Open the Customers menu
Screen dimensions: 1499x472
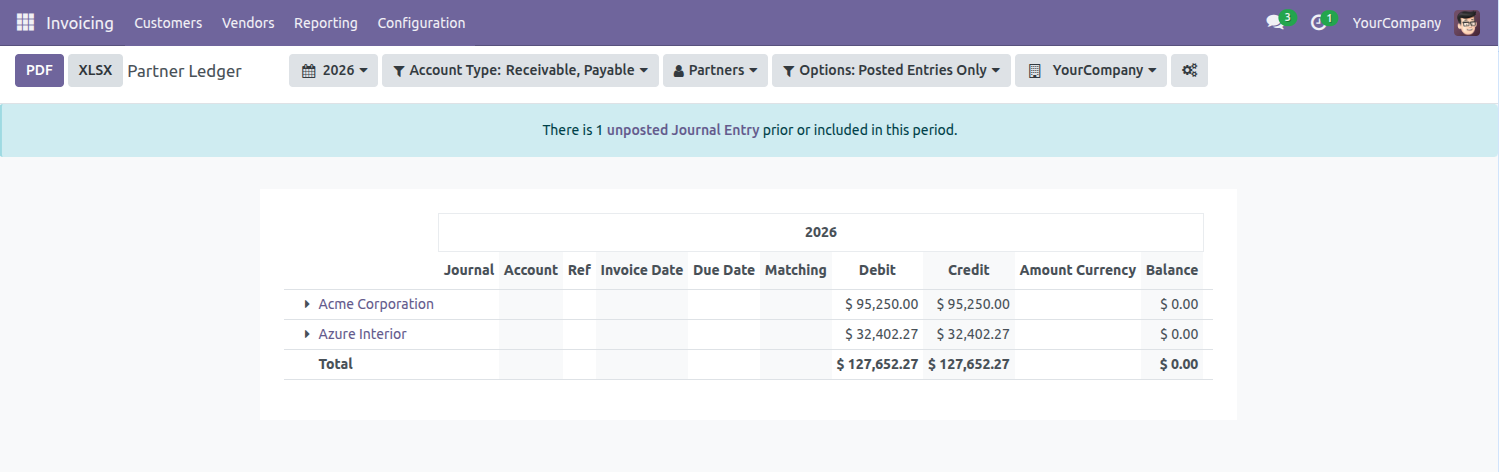point(168,22)
